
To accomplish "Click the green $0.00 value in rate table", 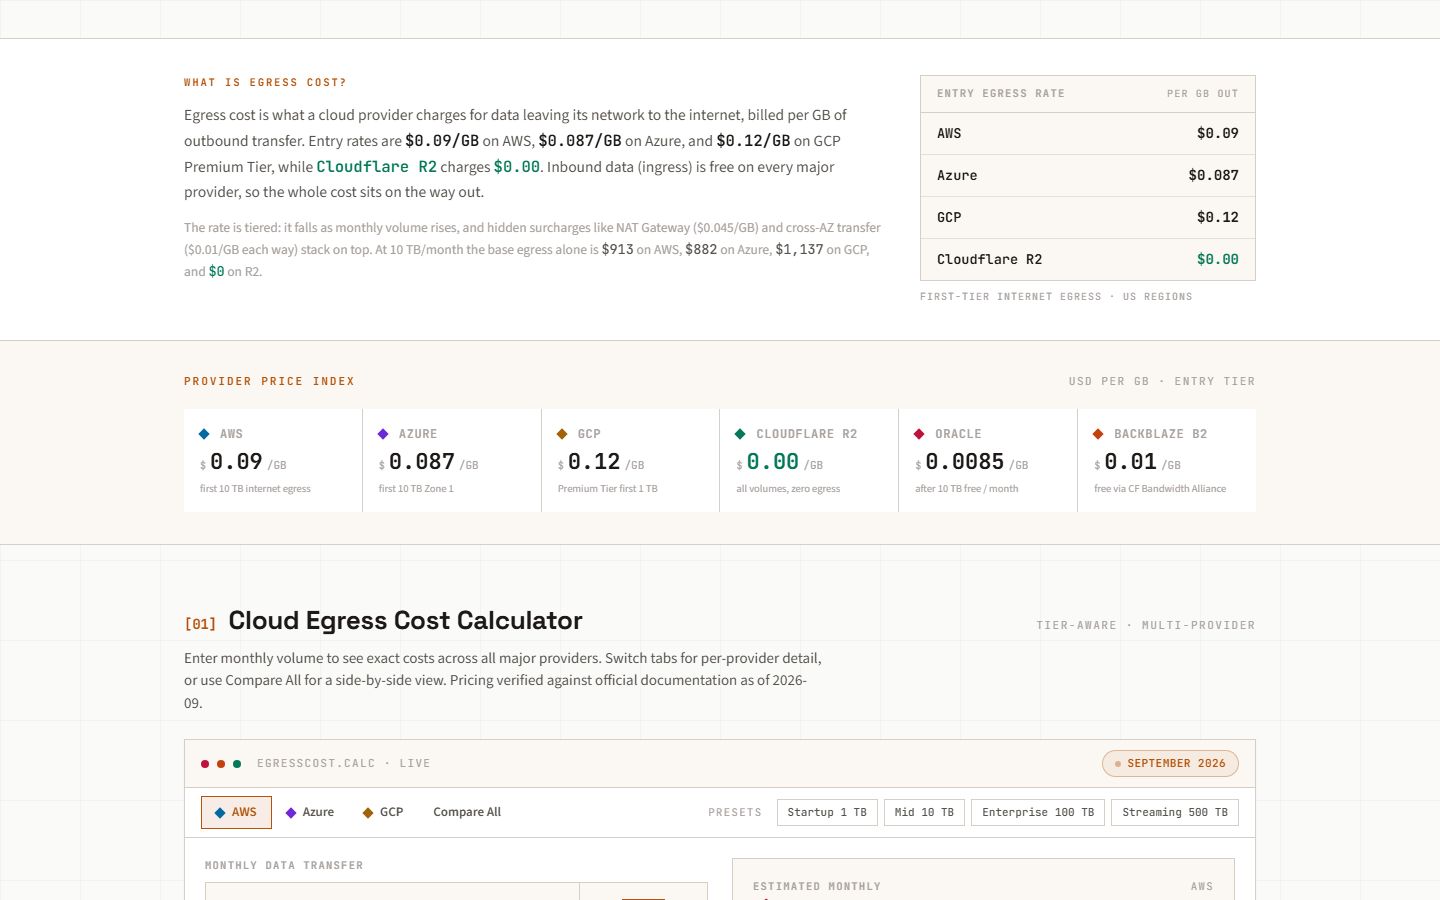I will click(1217, 260).
